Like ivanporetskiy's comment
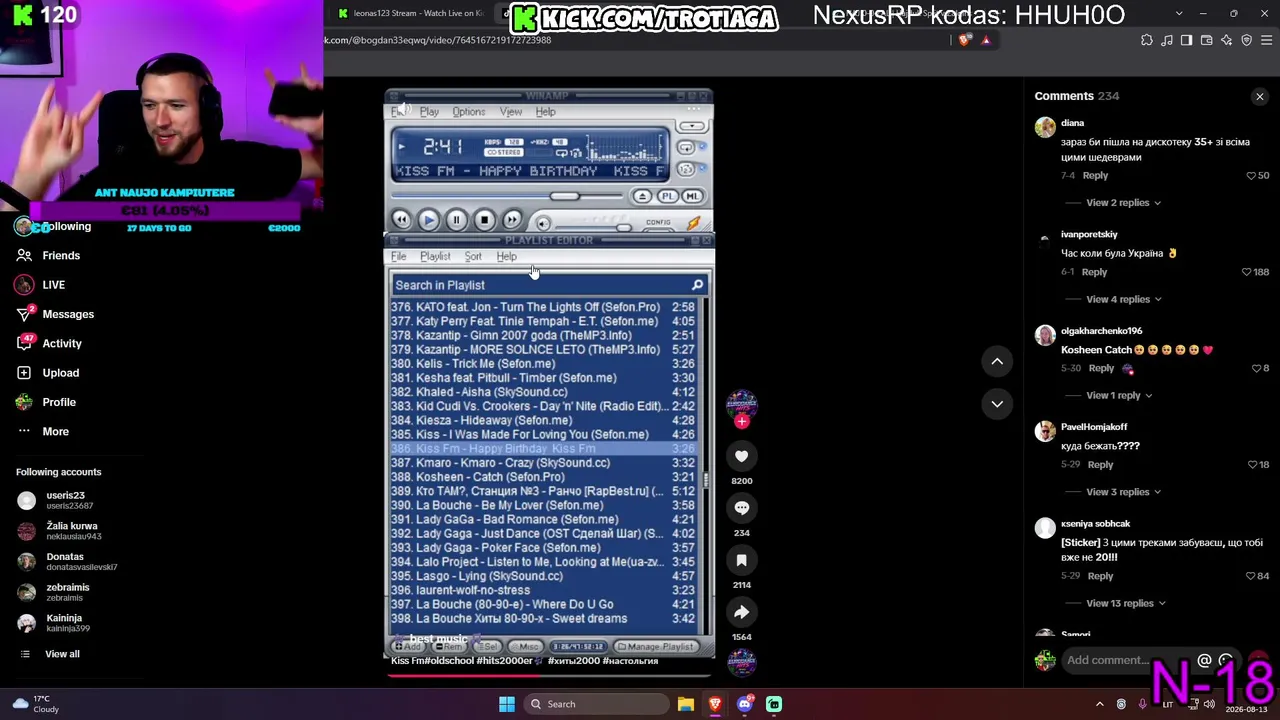Image resolution: width=1280 pixels, height=720 pixels. [1246, 272]
